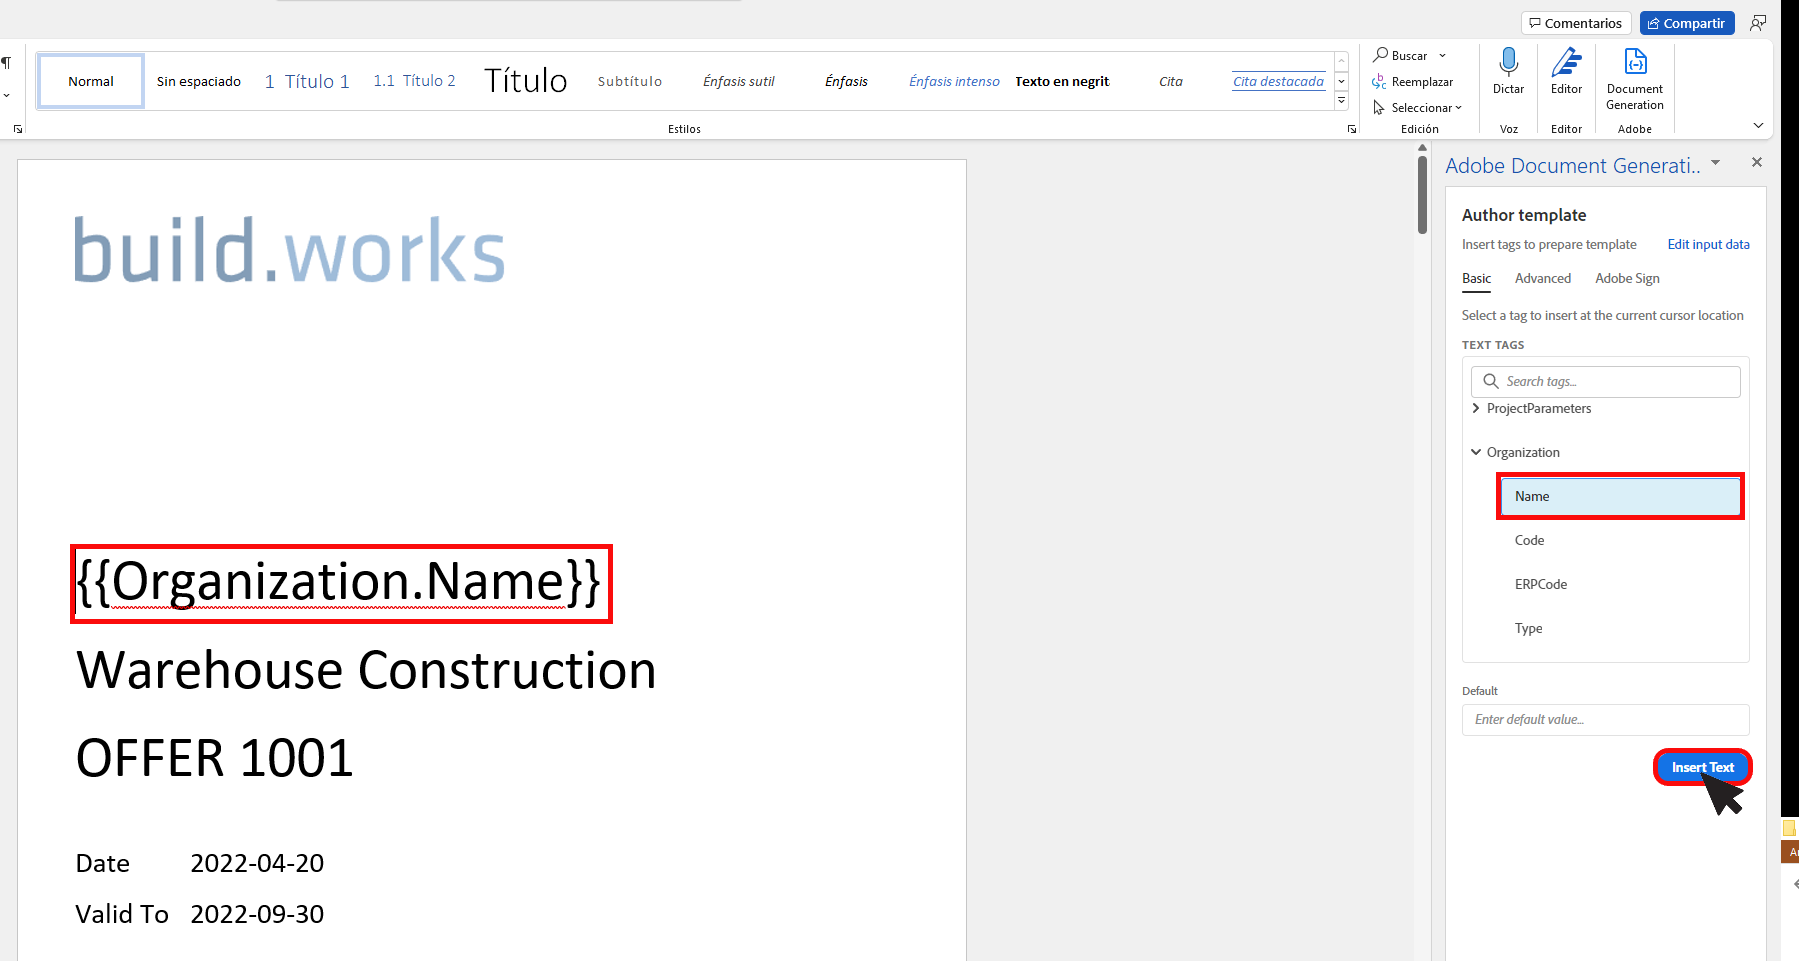Apply the Énfasis intenso style
Image resolution: width=1799 pixels, height=961 pixels.
click(954, 81)
